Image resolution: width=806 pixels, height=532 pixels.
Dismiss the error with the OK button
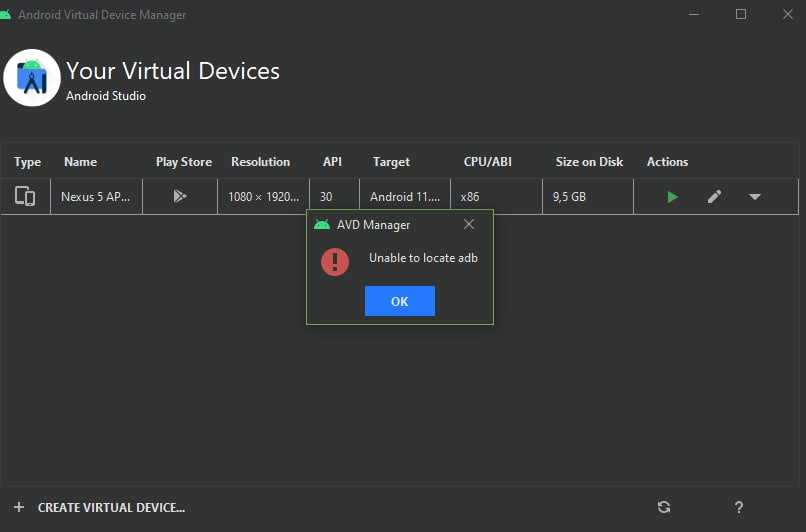tap(400, 301)
